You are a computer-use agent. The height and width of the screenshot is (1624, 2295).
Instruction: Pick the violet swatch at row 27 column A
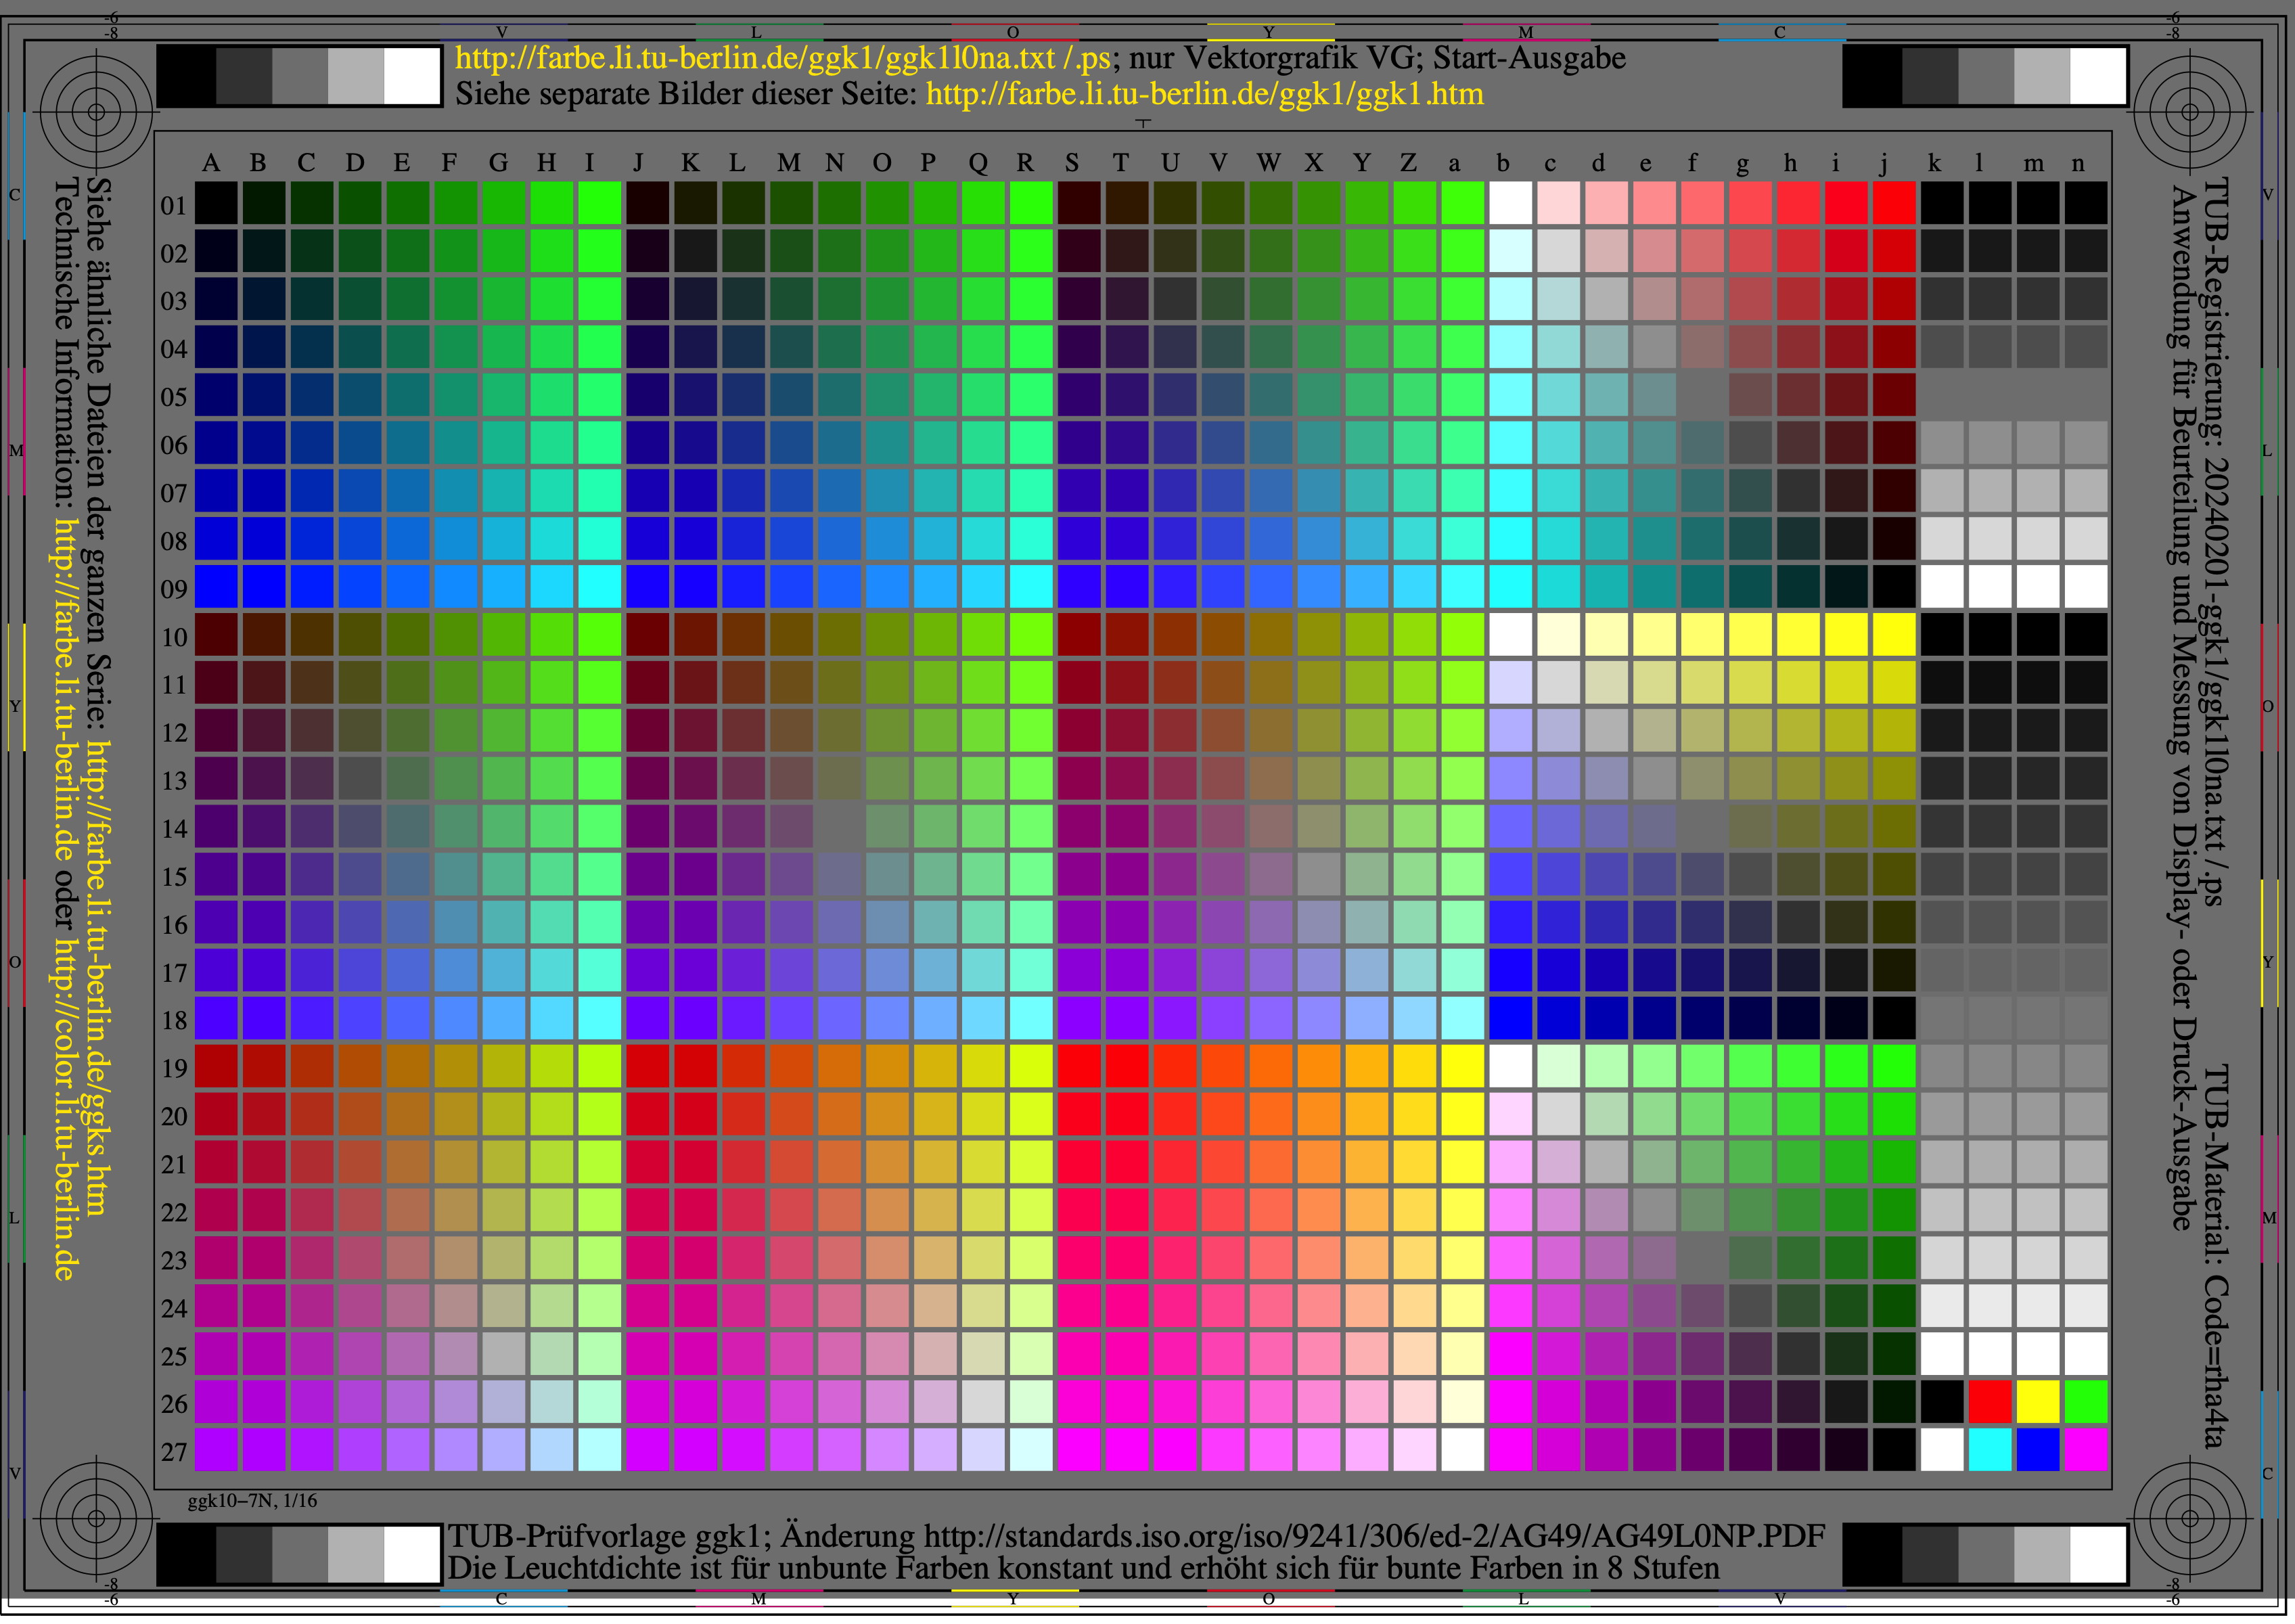216,1450
